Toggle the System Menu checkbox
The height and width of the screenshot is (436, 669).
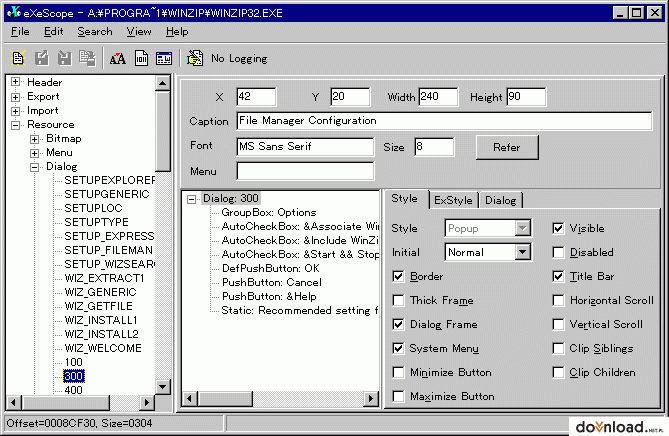tap(398, 348)
